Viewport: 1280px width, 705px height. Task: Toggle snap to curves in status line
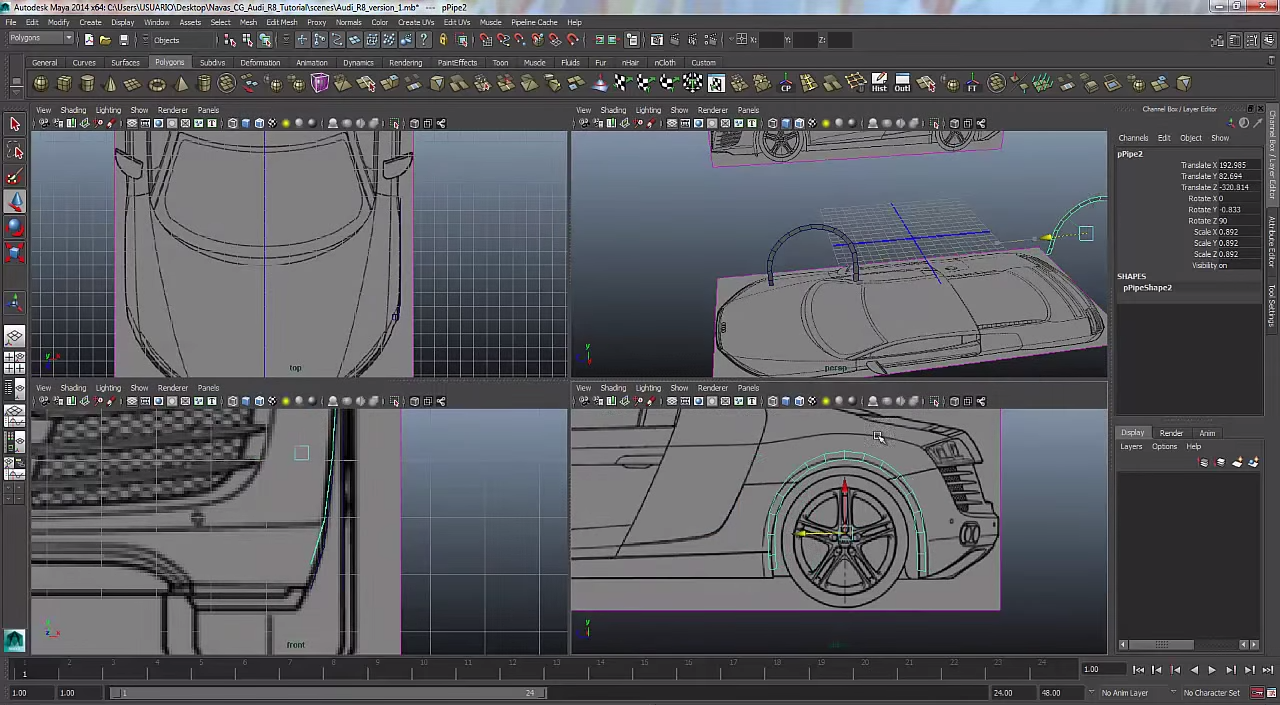tap(503, 40)
